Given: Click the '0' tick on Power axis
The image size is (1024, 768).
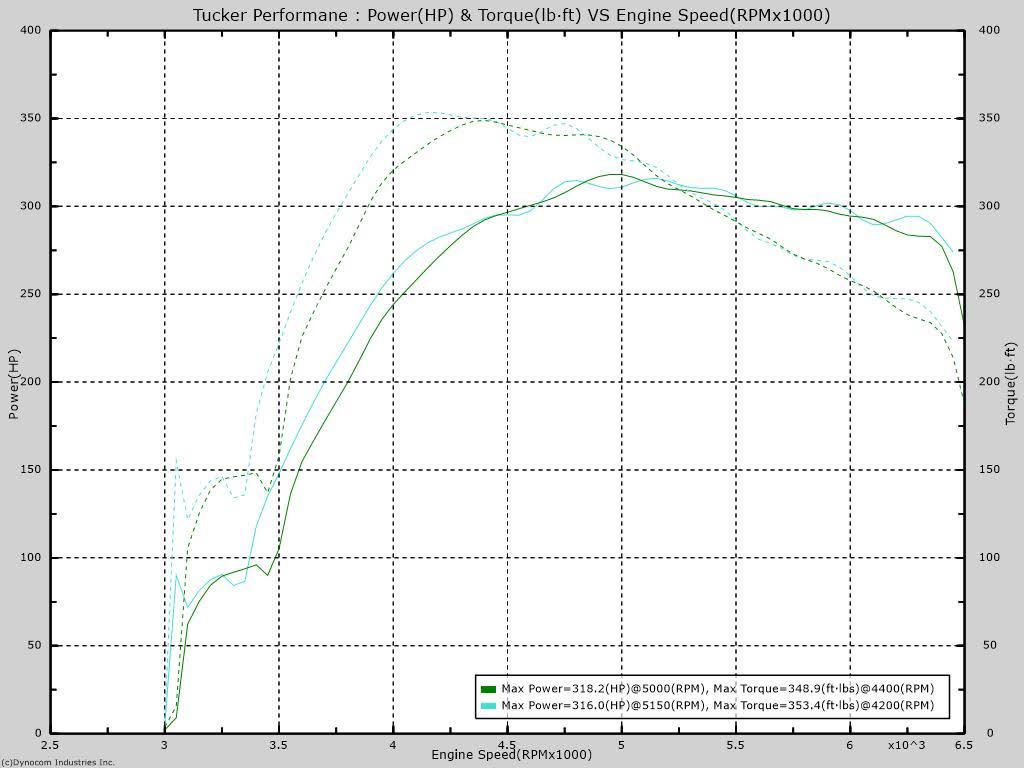Looking at the screenshot, I should point(38,733).
